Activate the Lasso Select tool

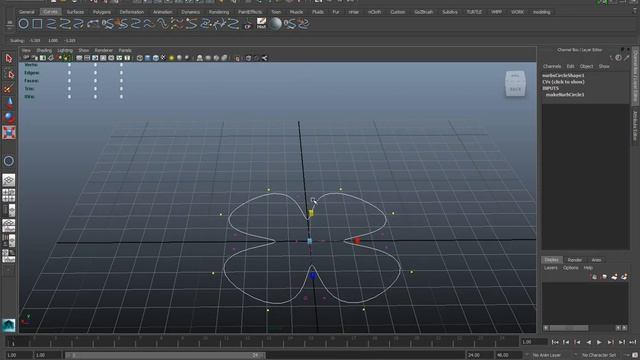pos(9,74)
